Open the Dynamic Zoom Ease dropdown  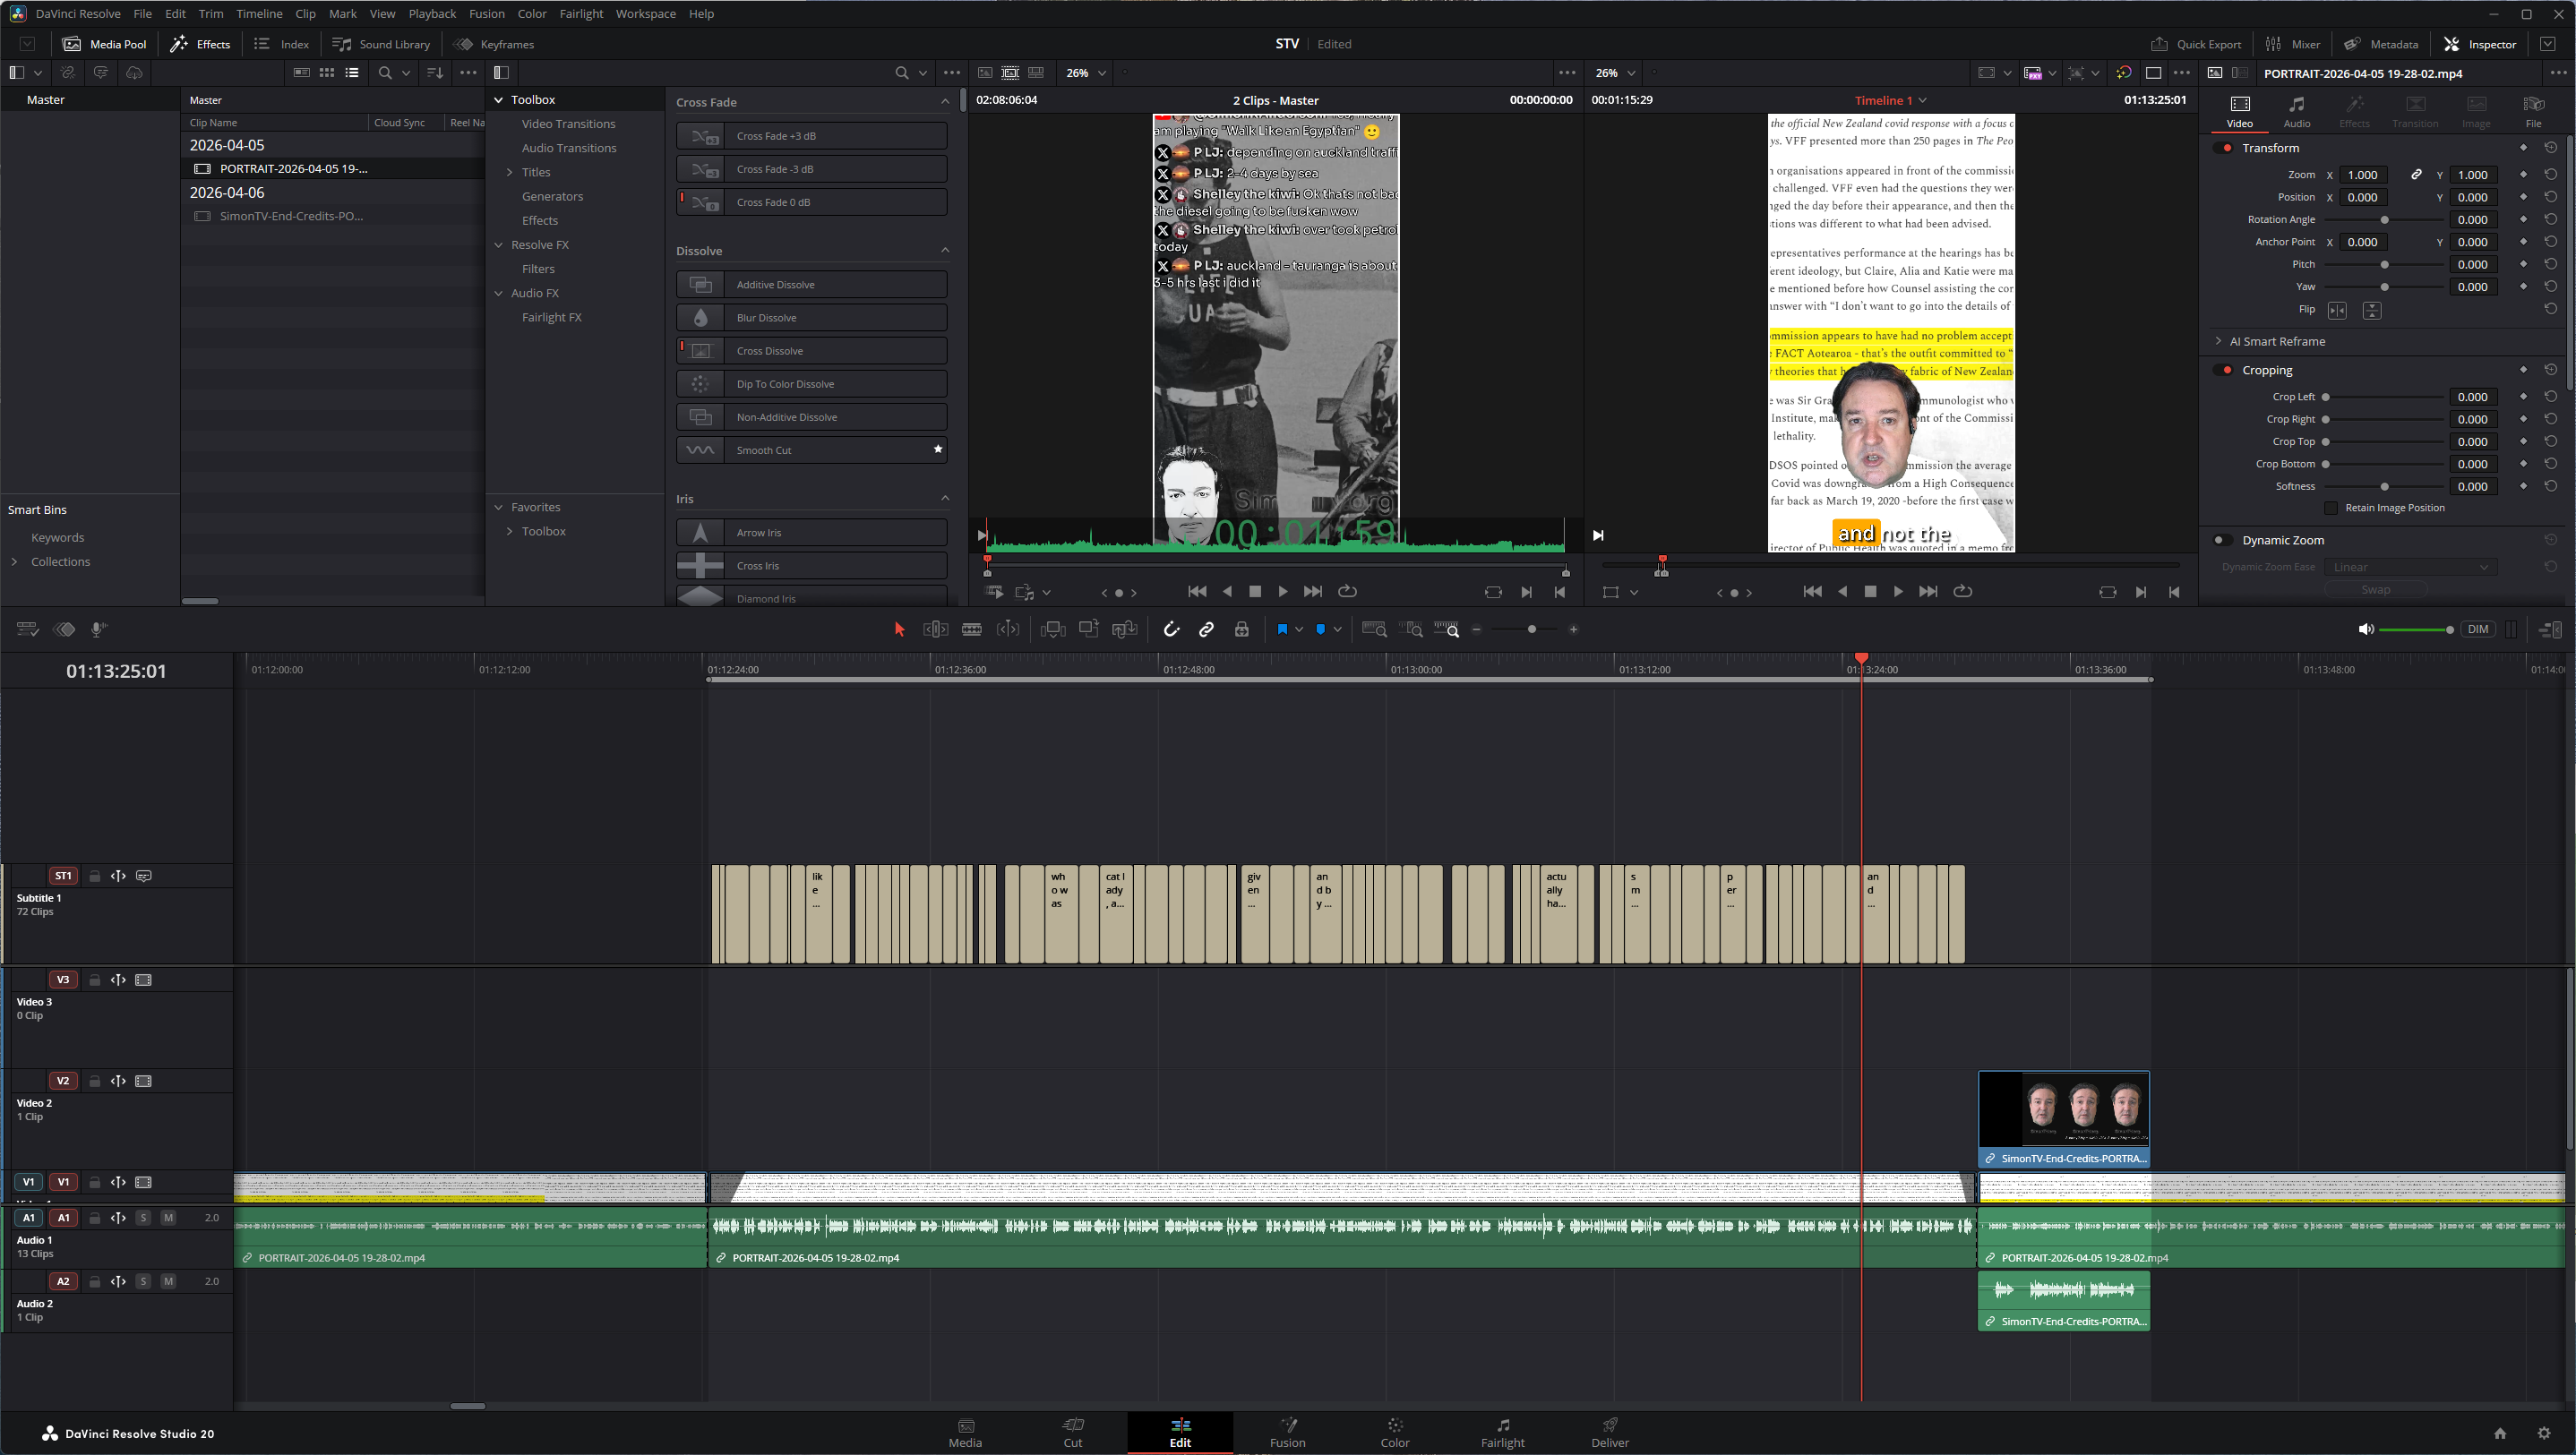(x=2410, y=567)
